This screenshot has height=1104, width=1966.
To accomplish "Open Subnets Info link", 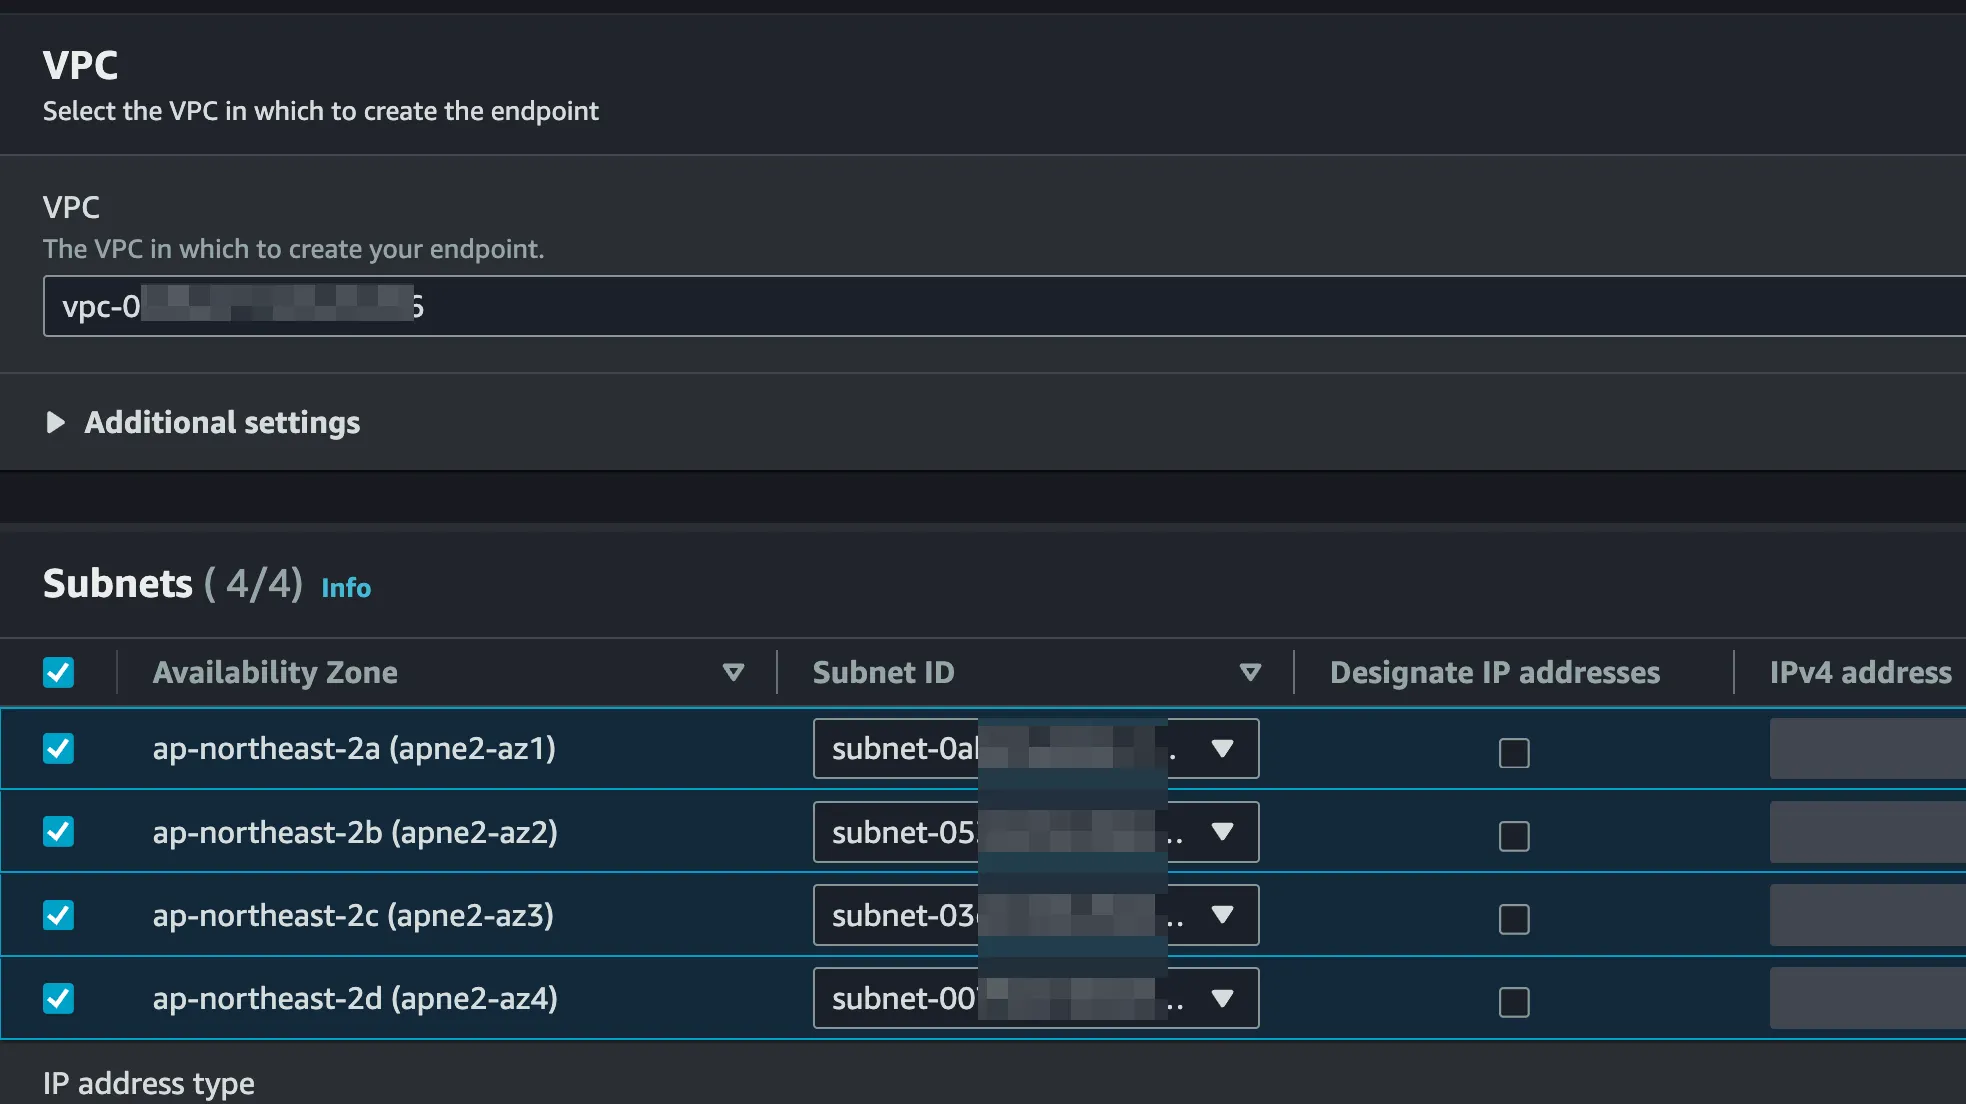I will coord(346,588).
